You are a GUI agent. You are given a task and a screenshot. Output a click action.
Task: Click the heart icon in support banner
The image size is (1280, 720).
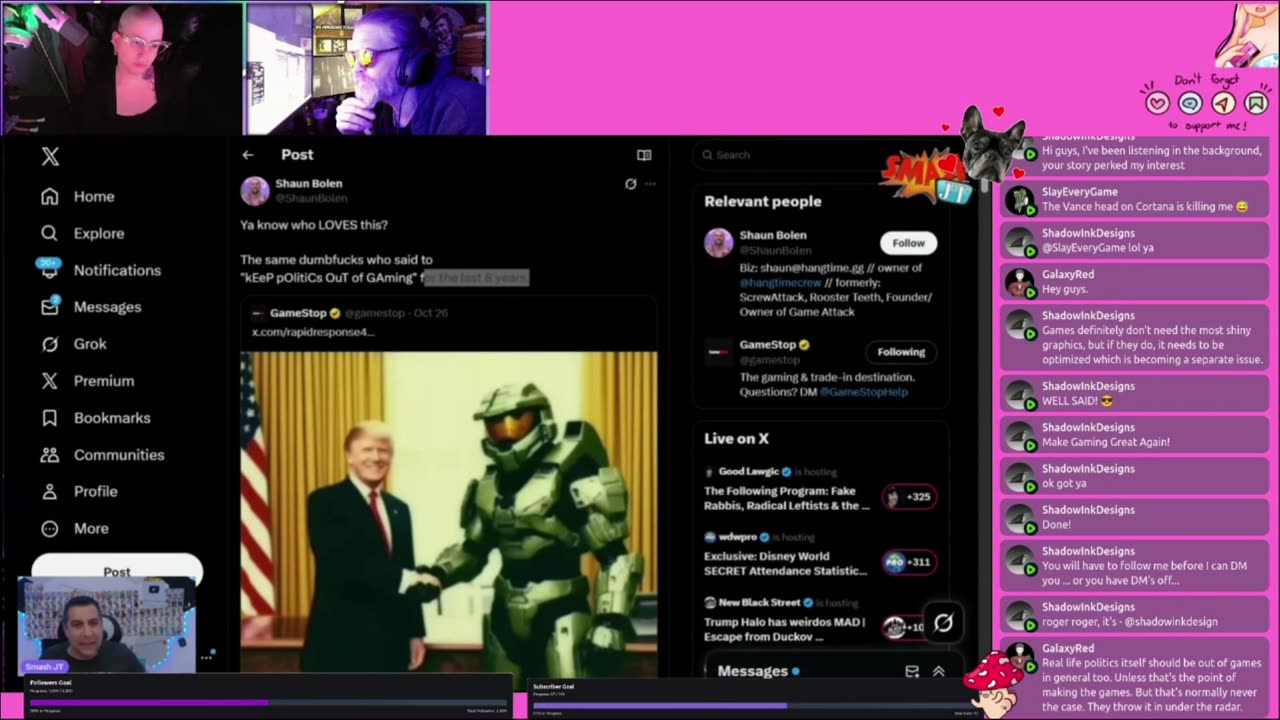[x=1157, y=103]
